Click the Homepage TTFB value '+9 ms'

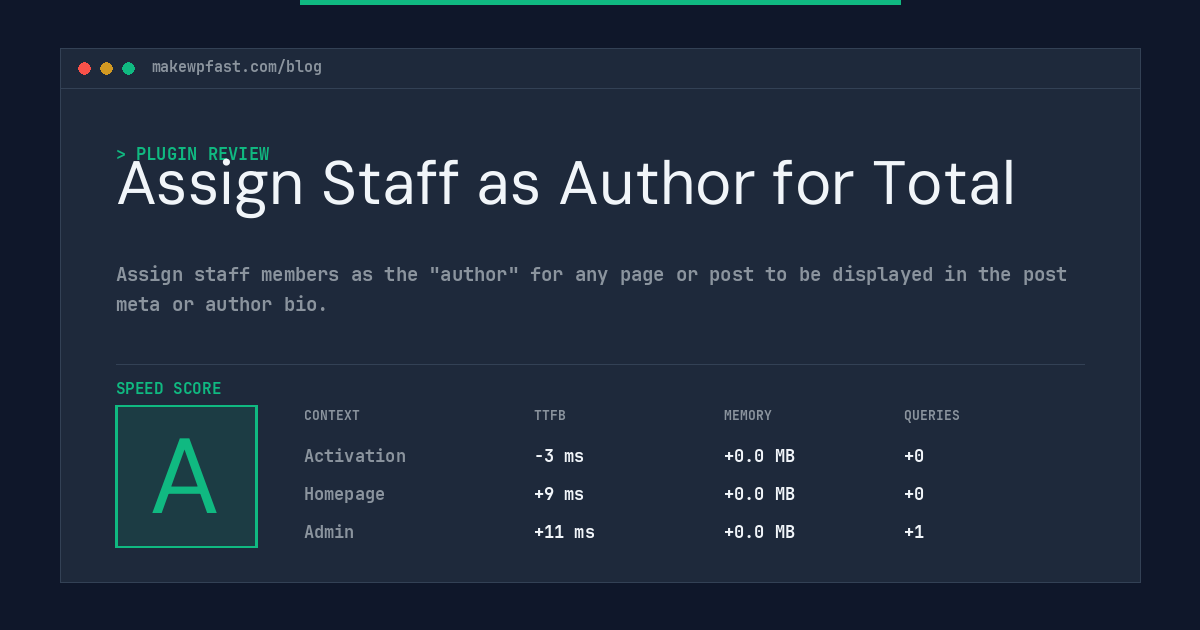(x=559, y=494)
